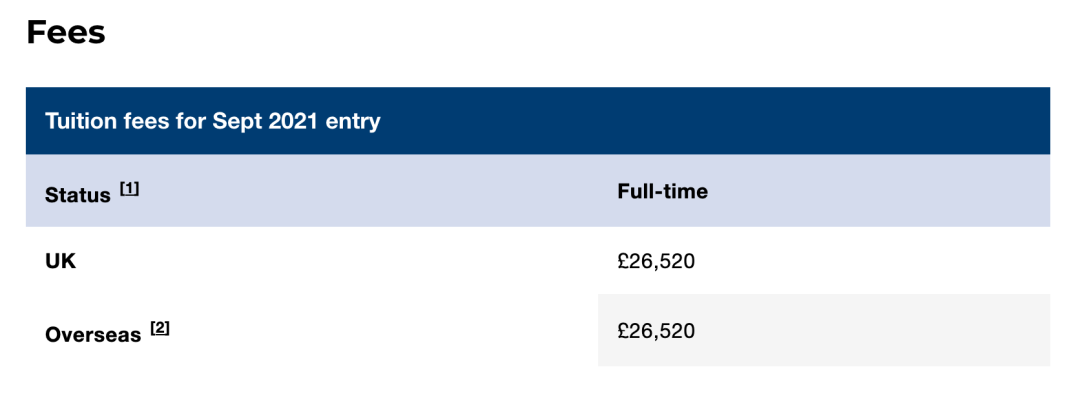
Task: Click the Overseas full-time fee £26,520
Action: coord(656,331)
